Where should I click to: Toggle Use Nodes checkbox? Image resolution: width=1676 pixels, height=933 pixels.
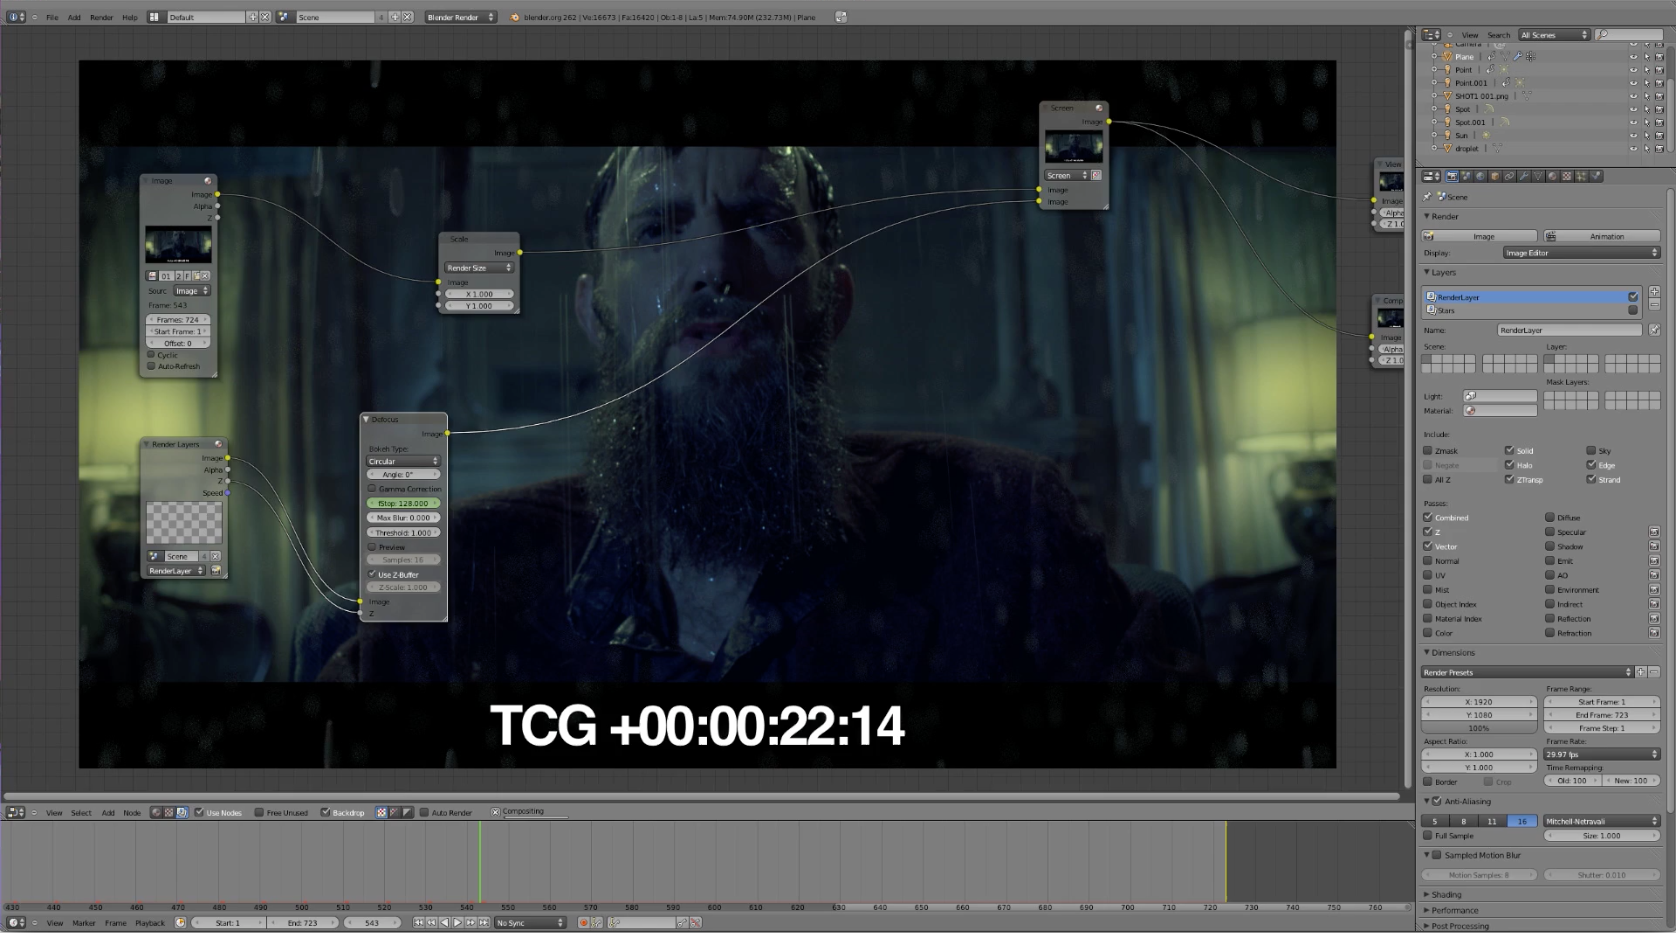tap(199, 812)
